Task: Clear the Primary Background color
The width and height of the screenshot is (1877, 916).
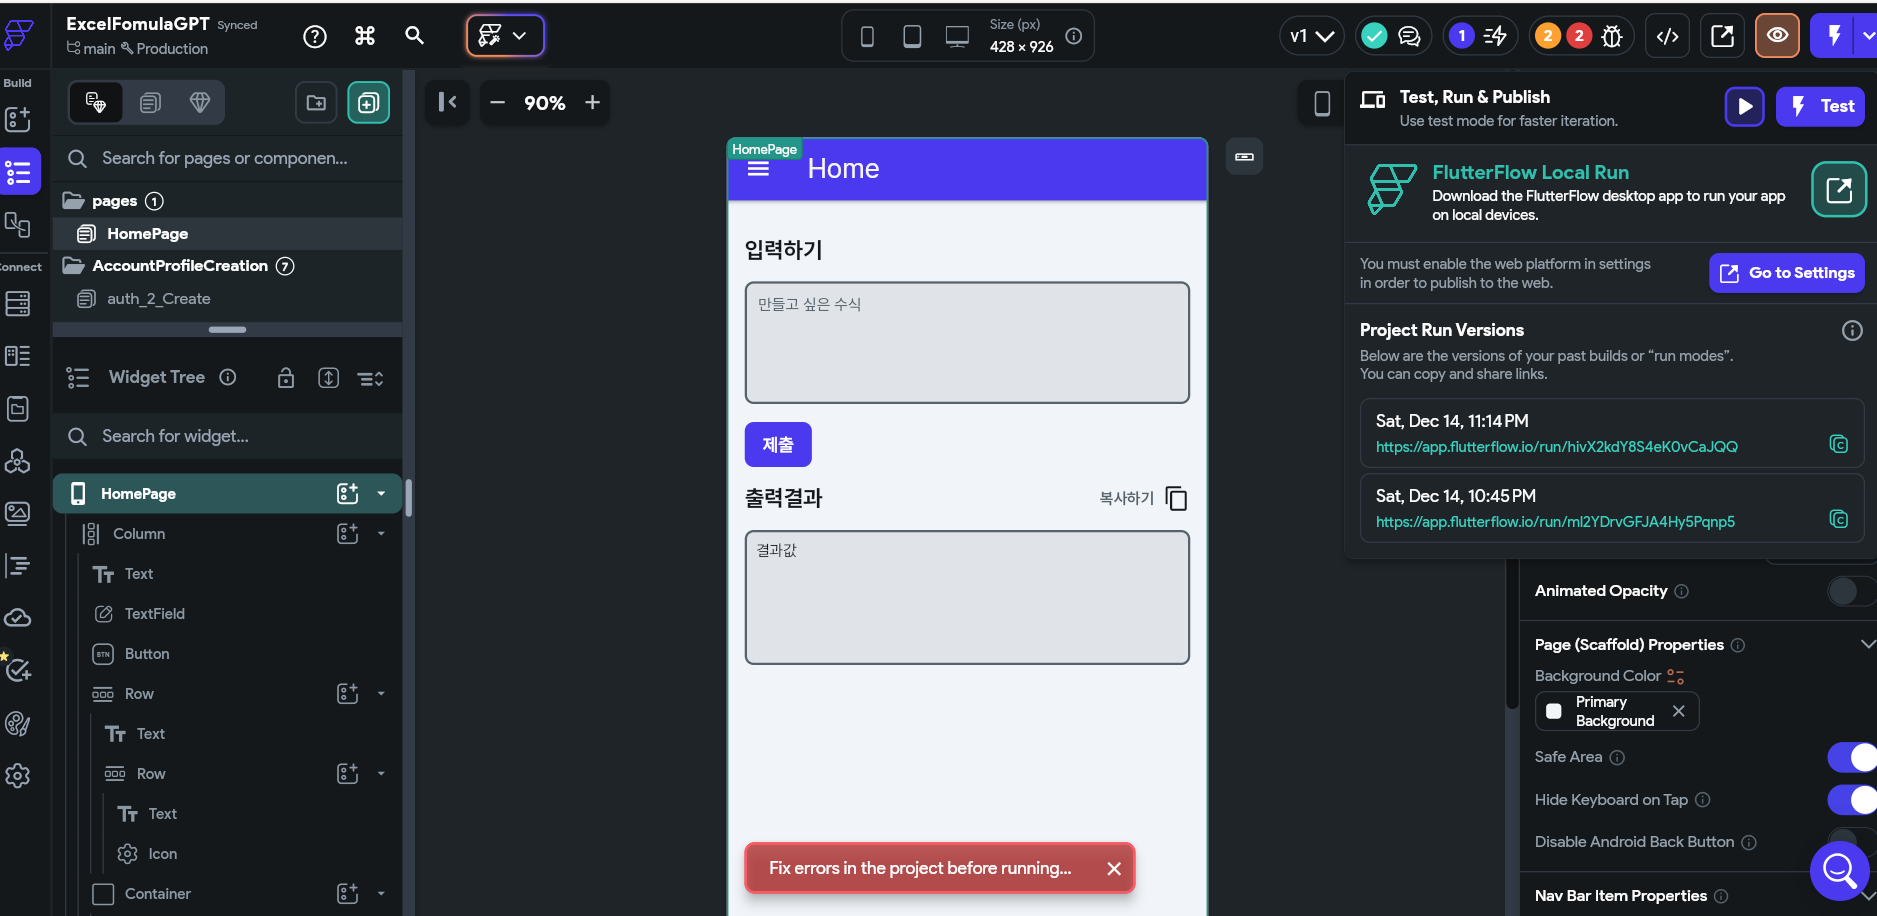Action: click(x=1678, y=711)
